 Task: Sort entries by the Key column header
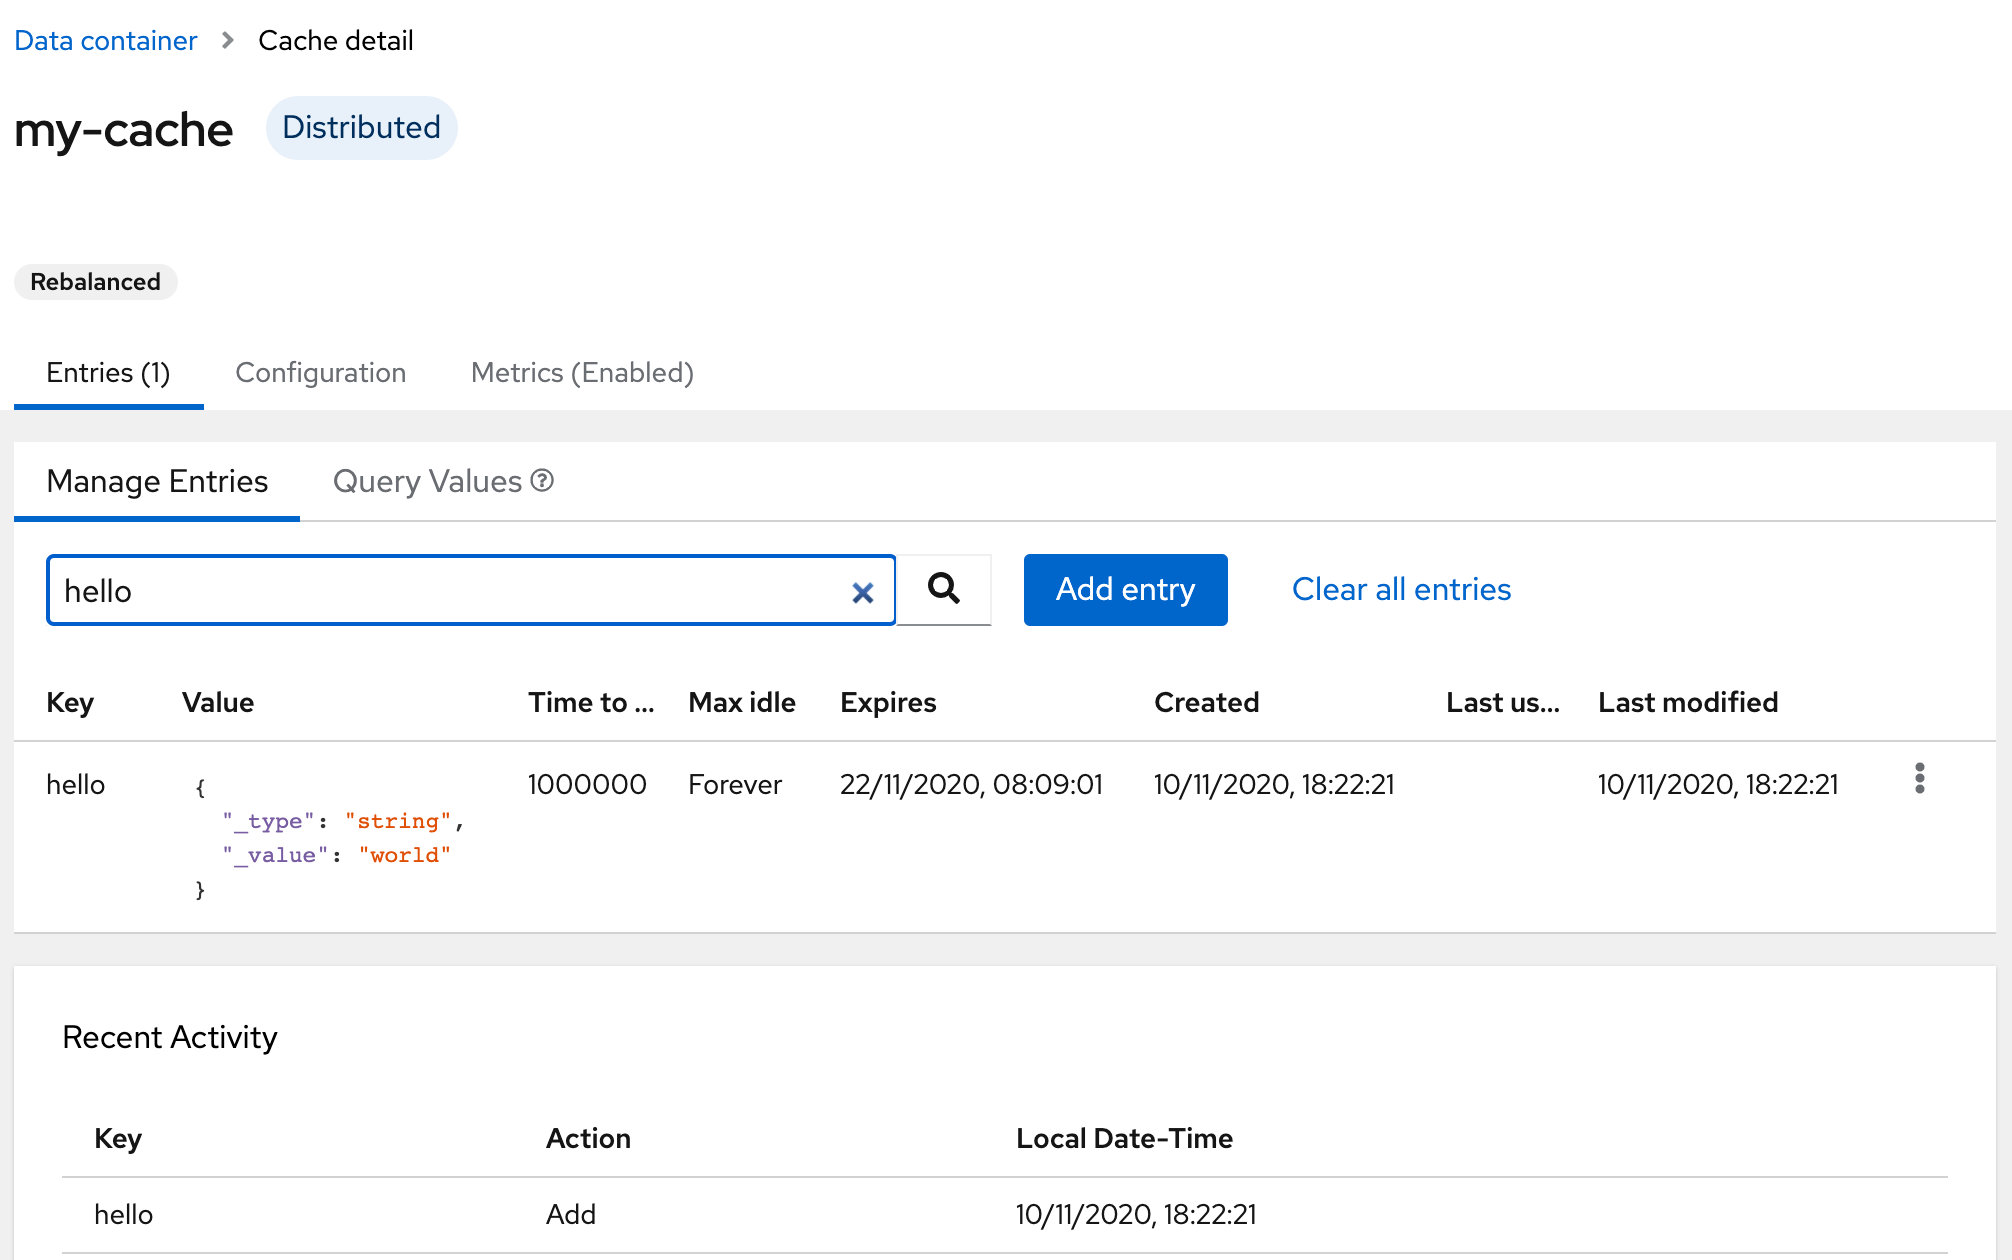coord(70,702)
